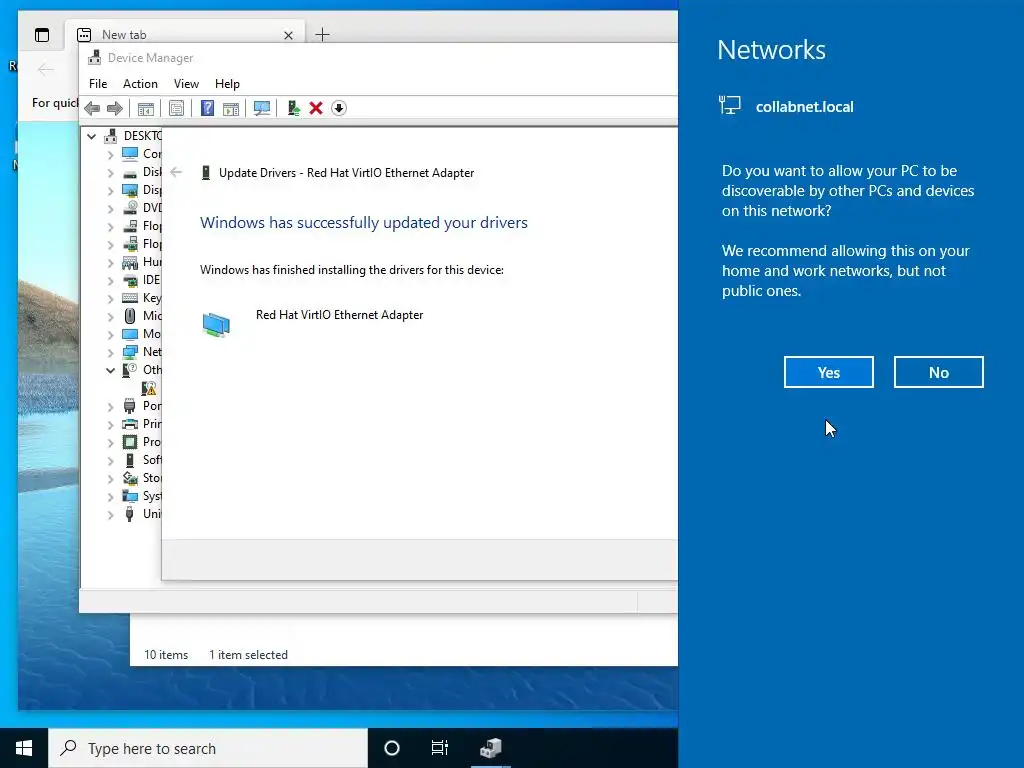
Task: Select the New tab browser tab
Action: point(183,35)
